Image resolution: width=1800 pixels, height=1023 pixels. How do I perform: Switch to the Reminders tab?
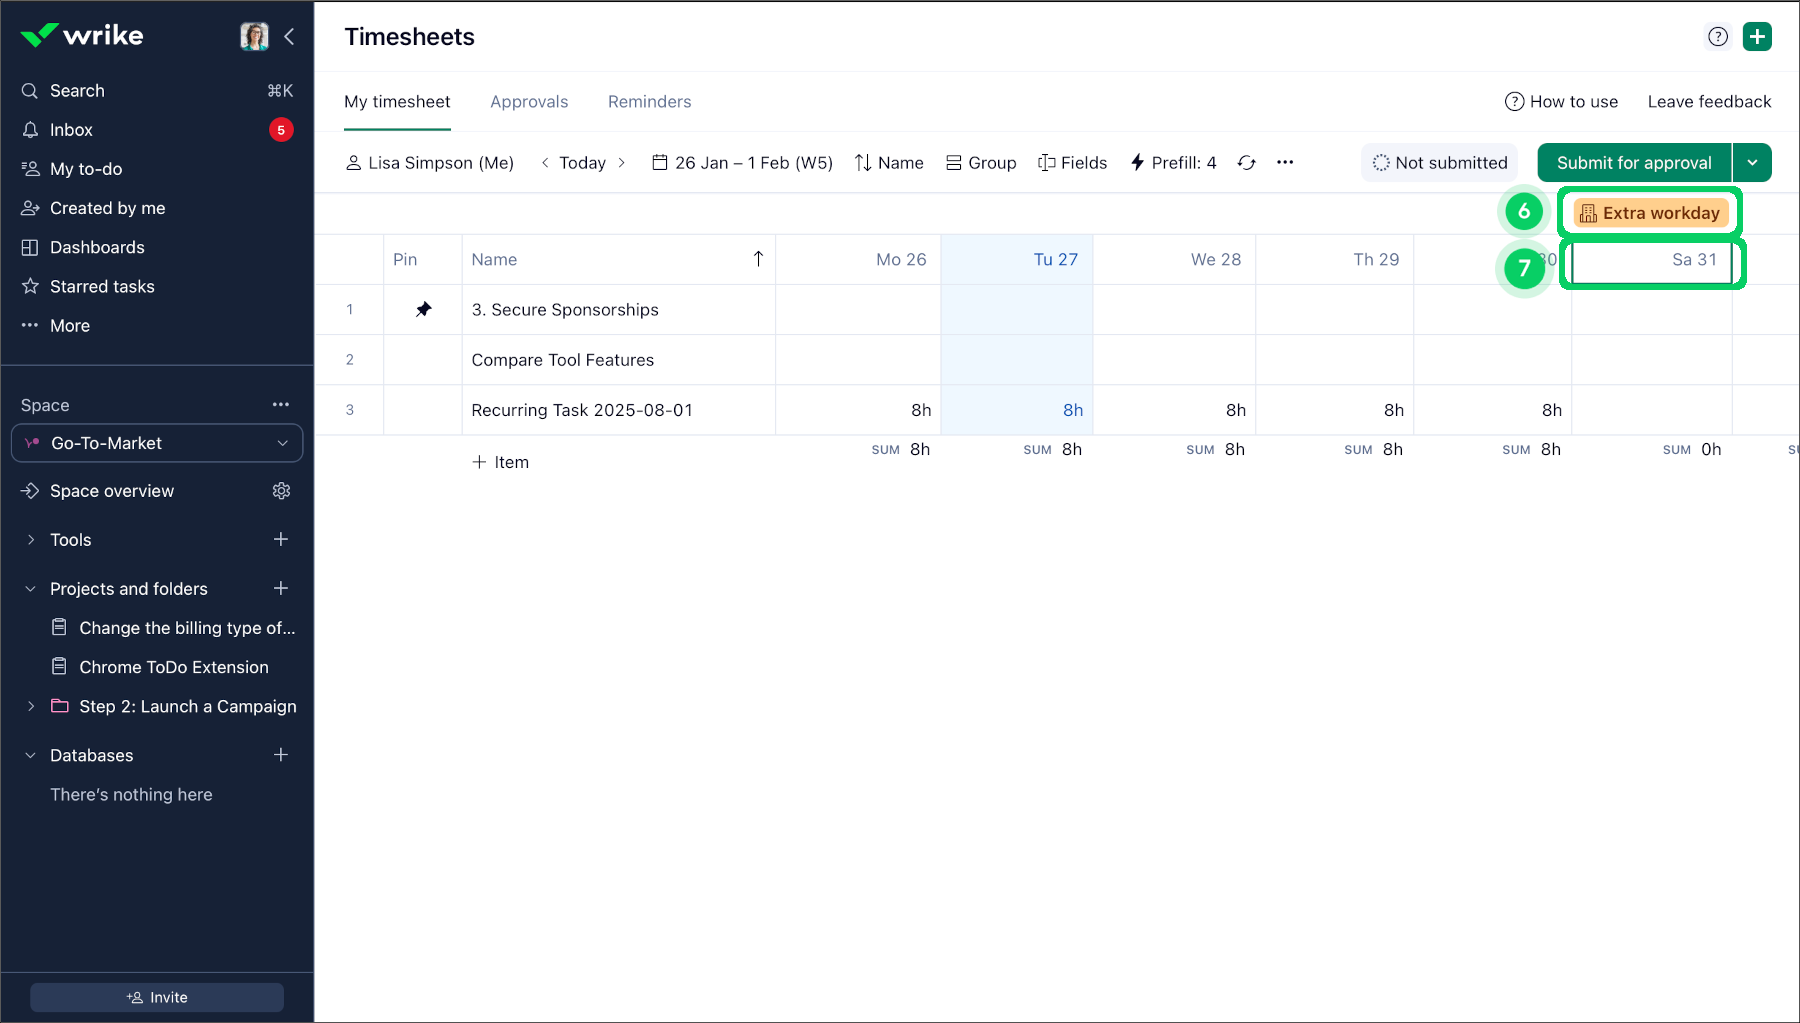(x=649, y=102)
